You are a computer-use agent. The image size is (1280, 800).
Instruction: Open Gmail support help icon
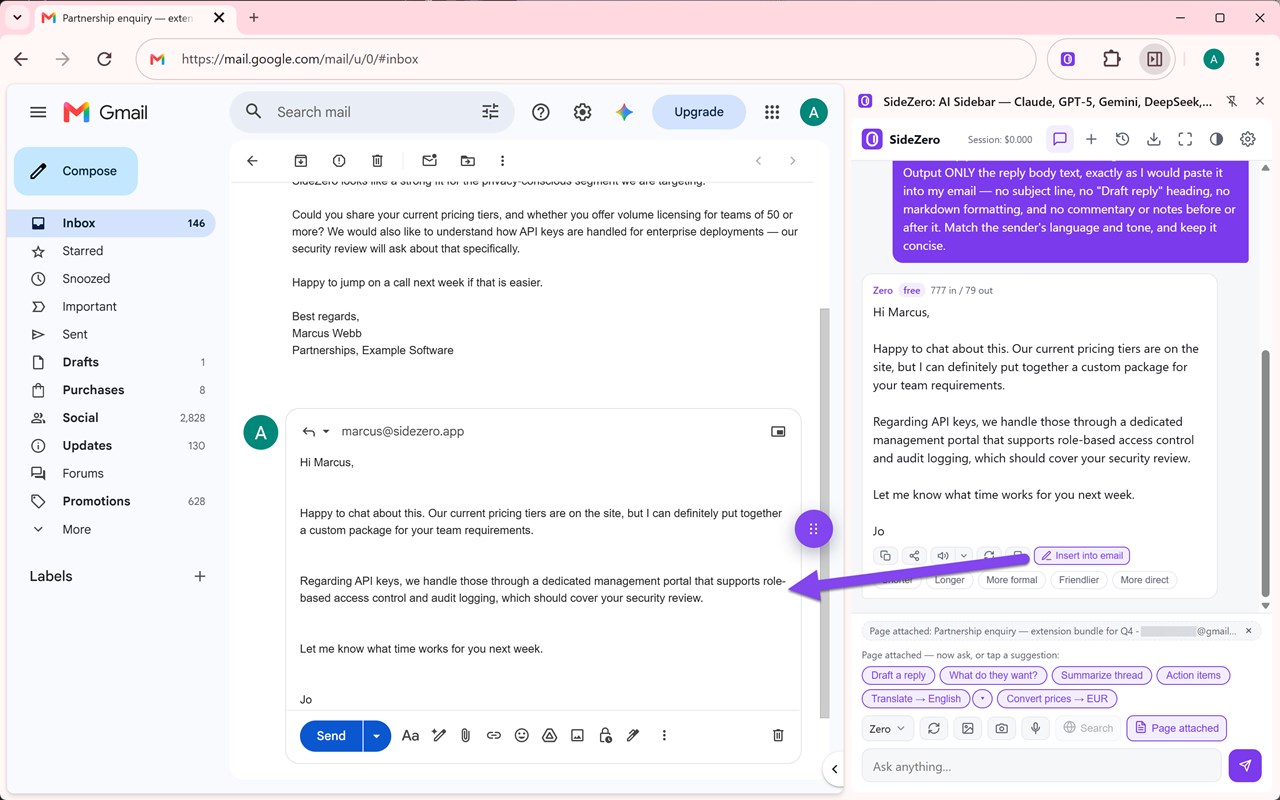(x=541, y=112)
